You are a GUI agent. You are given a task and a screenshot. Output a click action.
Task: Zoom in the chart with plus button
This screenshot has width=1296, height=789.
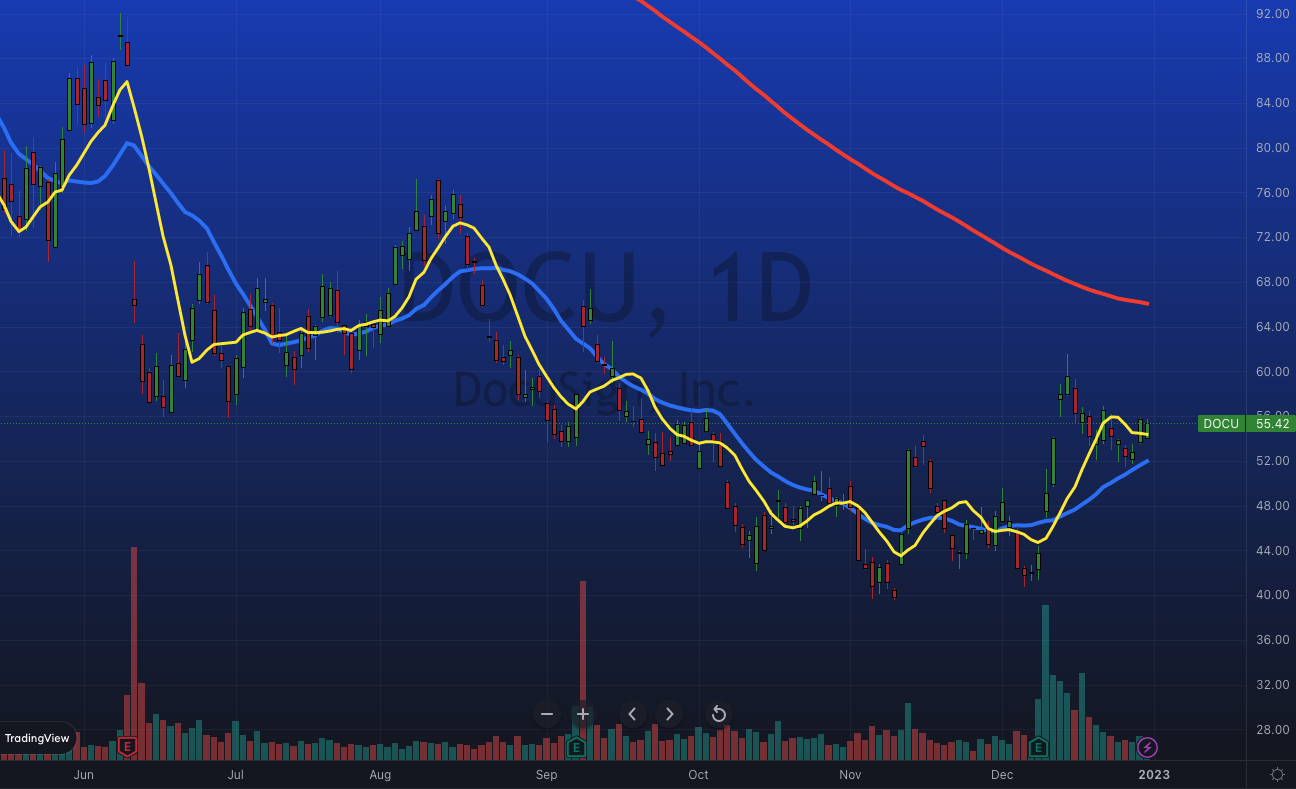583,714
